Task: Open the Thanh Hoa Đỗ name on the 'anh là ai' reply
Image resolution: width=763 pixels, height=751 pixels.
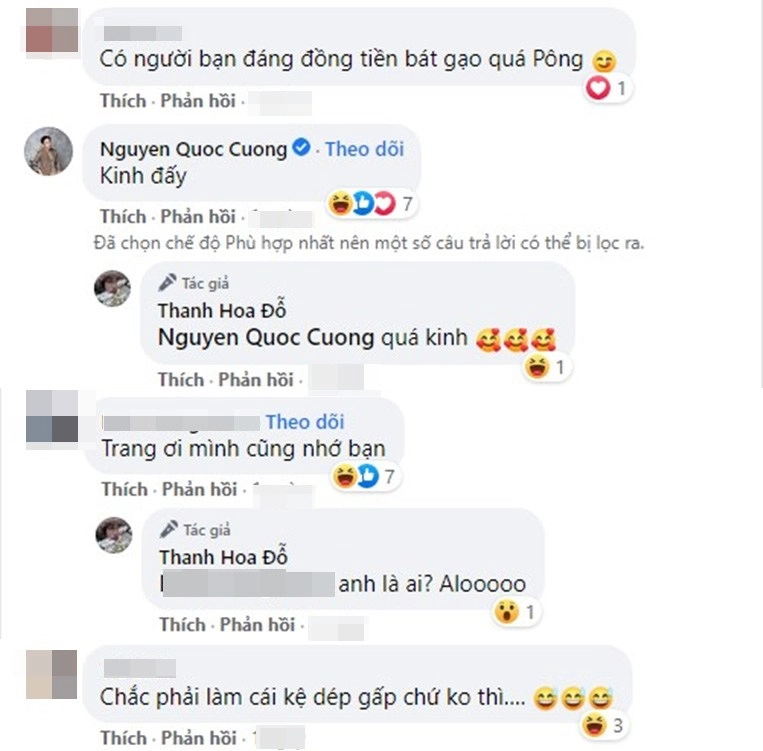Action: point(223,557)
